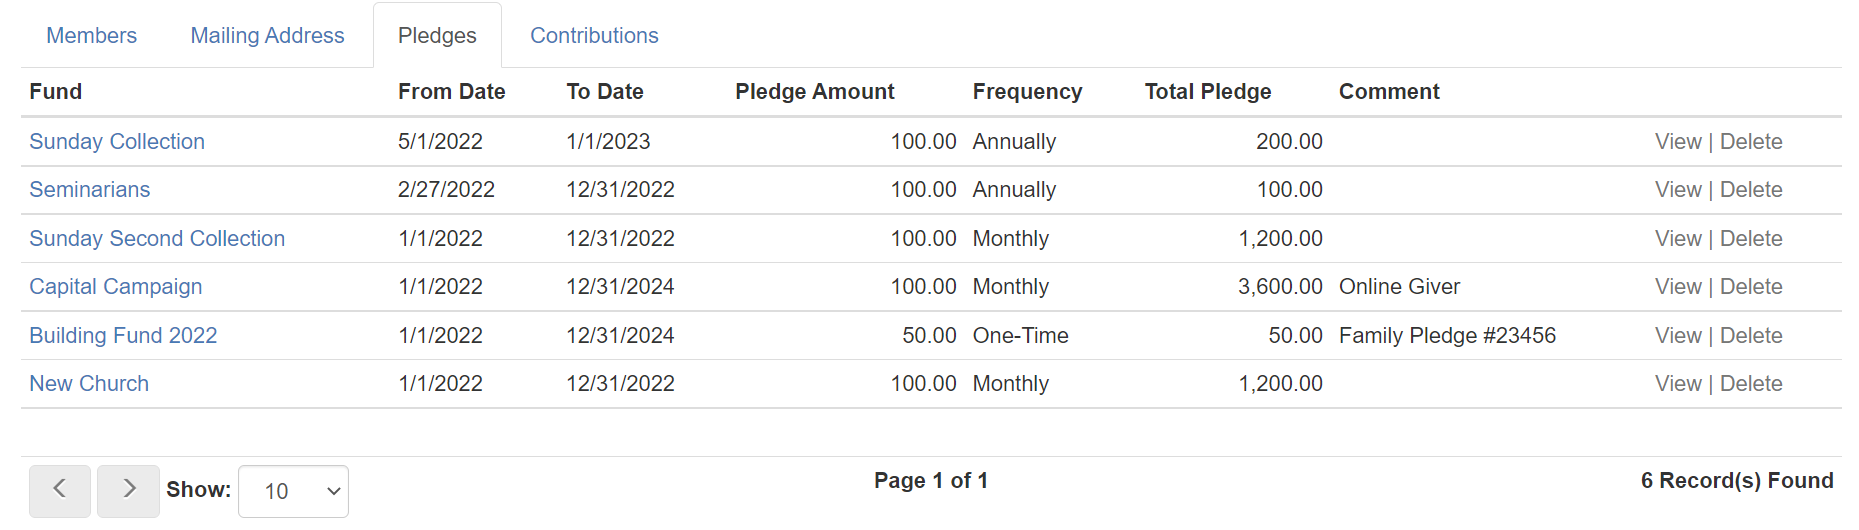Delete the Seminarians pledge
This screenshot has height=530, width=1859.
coord(1751,190)
